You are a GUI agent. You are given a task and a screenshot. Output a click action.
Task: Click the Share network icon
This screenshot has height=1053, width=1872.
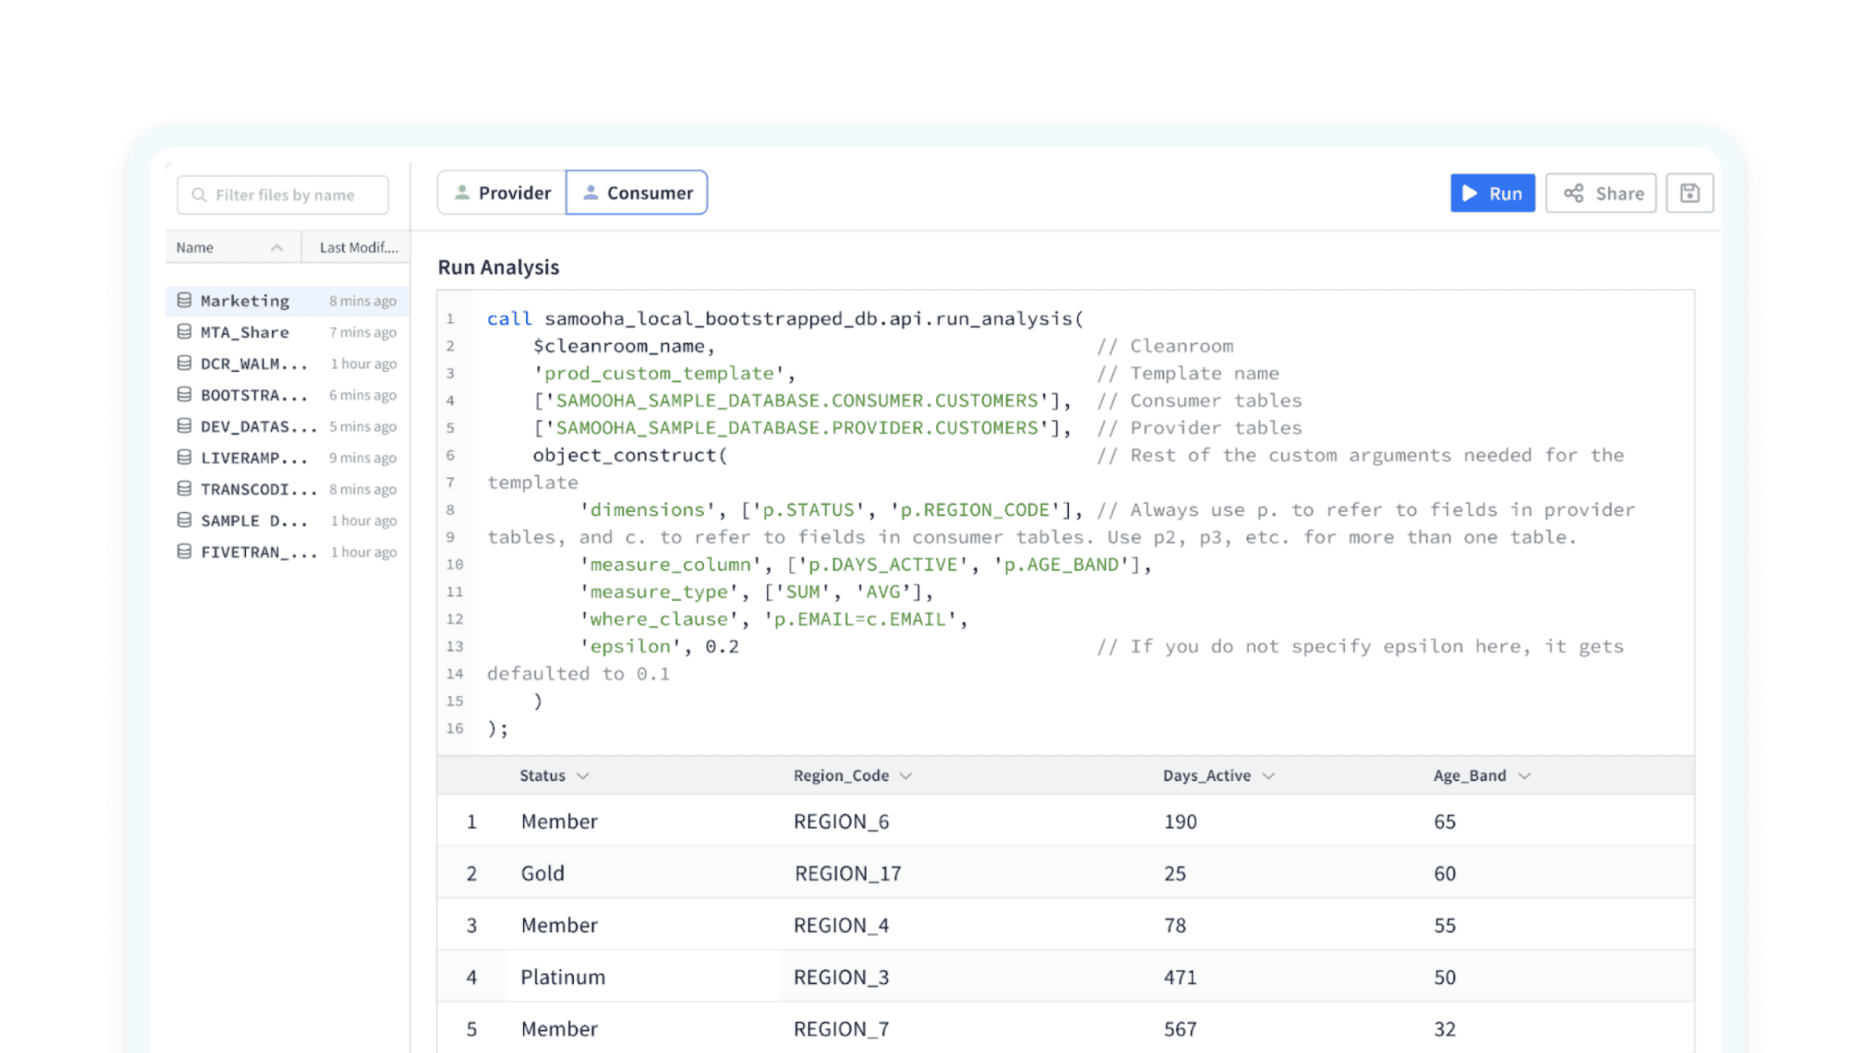(x=1575, y=193)
